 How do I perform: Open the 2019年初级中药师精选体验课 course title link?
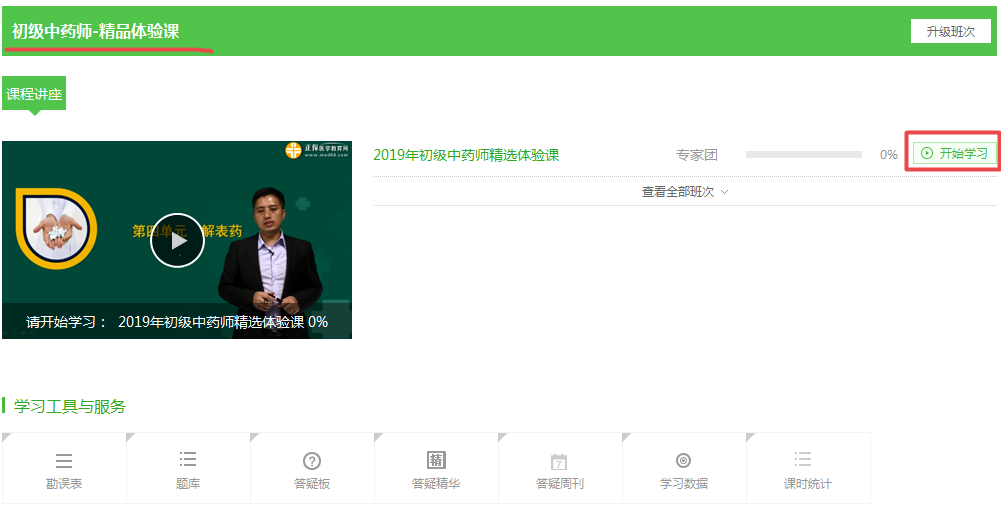coord(466,155)
